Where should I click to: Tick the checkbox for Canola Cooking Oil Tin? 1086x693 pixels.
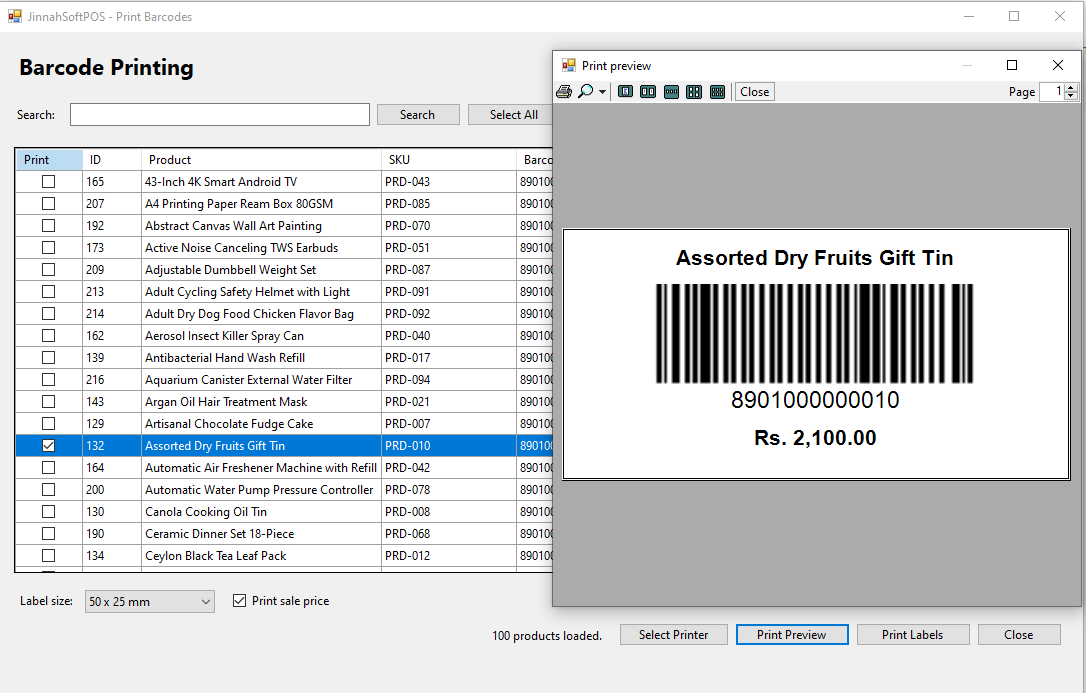[x=48, y=512]
